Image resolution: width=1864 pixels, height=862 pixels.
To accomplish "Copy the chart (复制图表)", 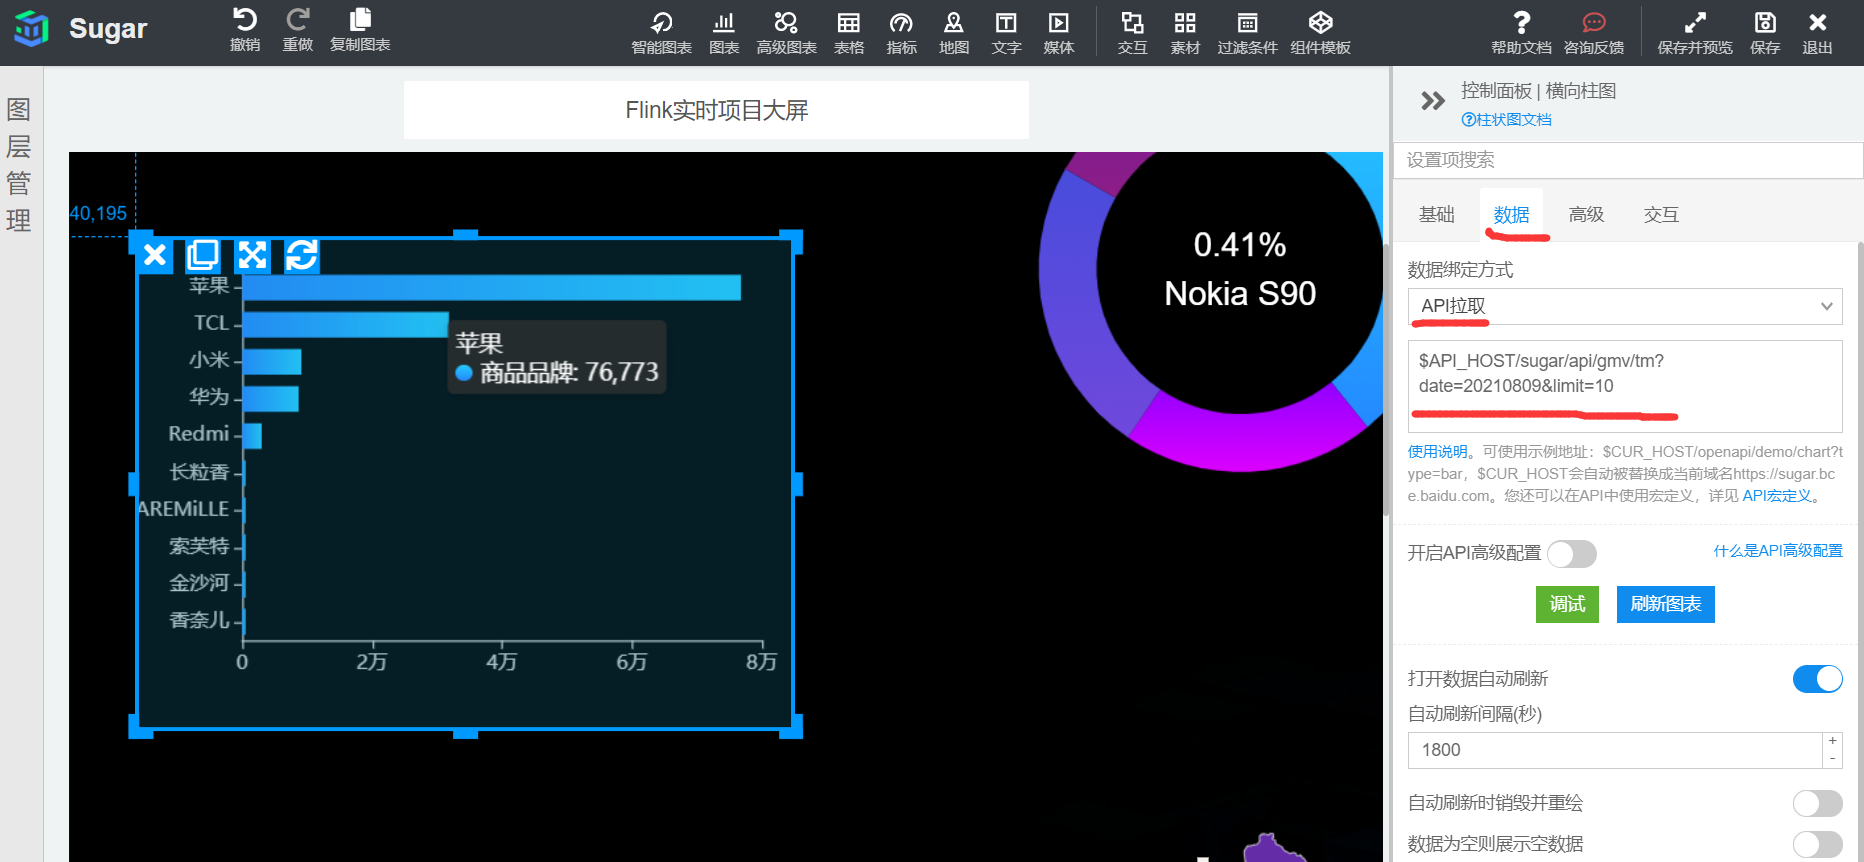I will click(360, 30).
